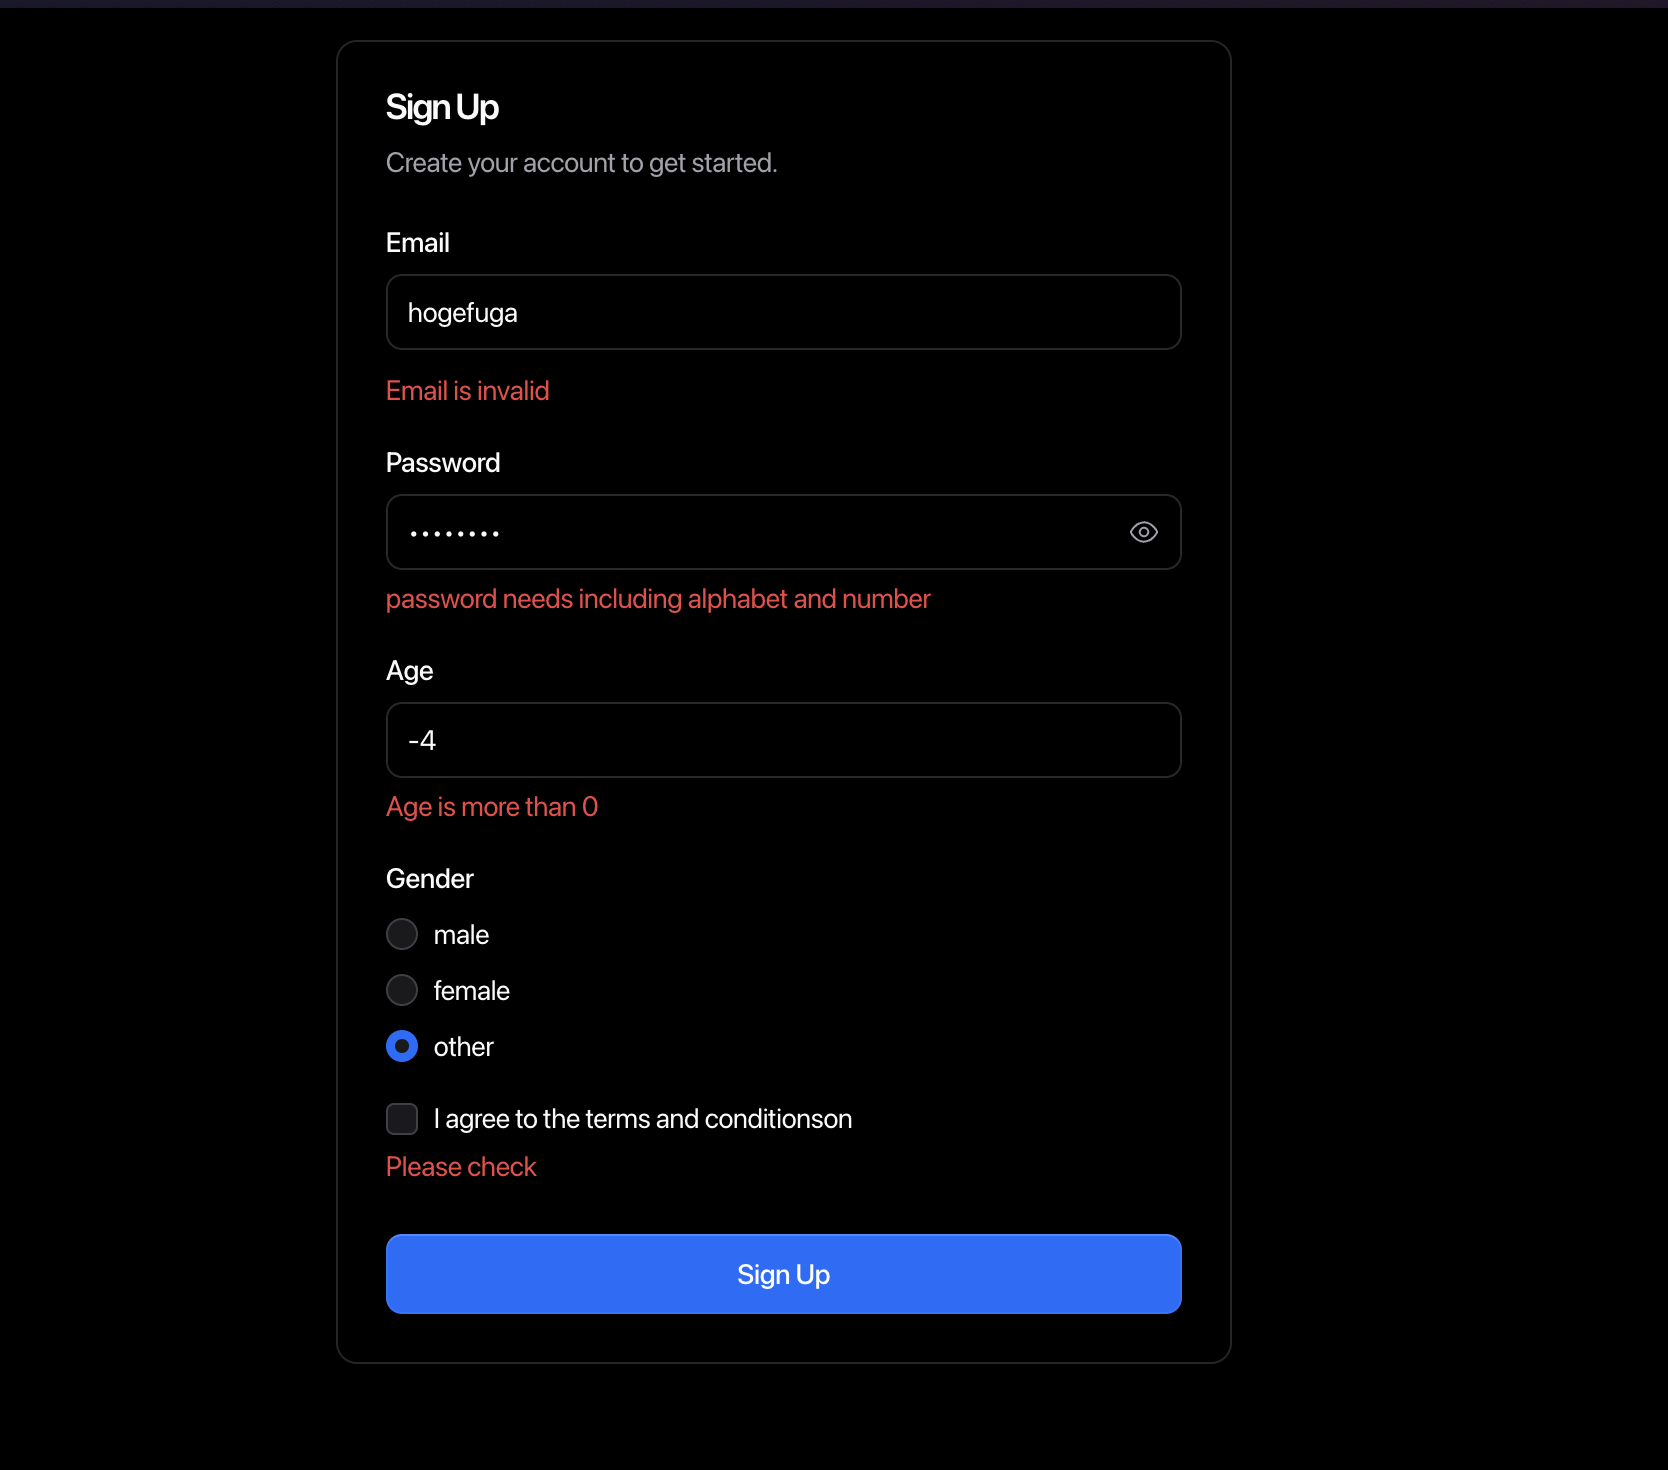Show password with the eye icon
1668x1470 pixels.
click(1143, 532)
